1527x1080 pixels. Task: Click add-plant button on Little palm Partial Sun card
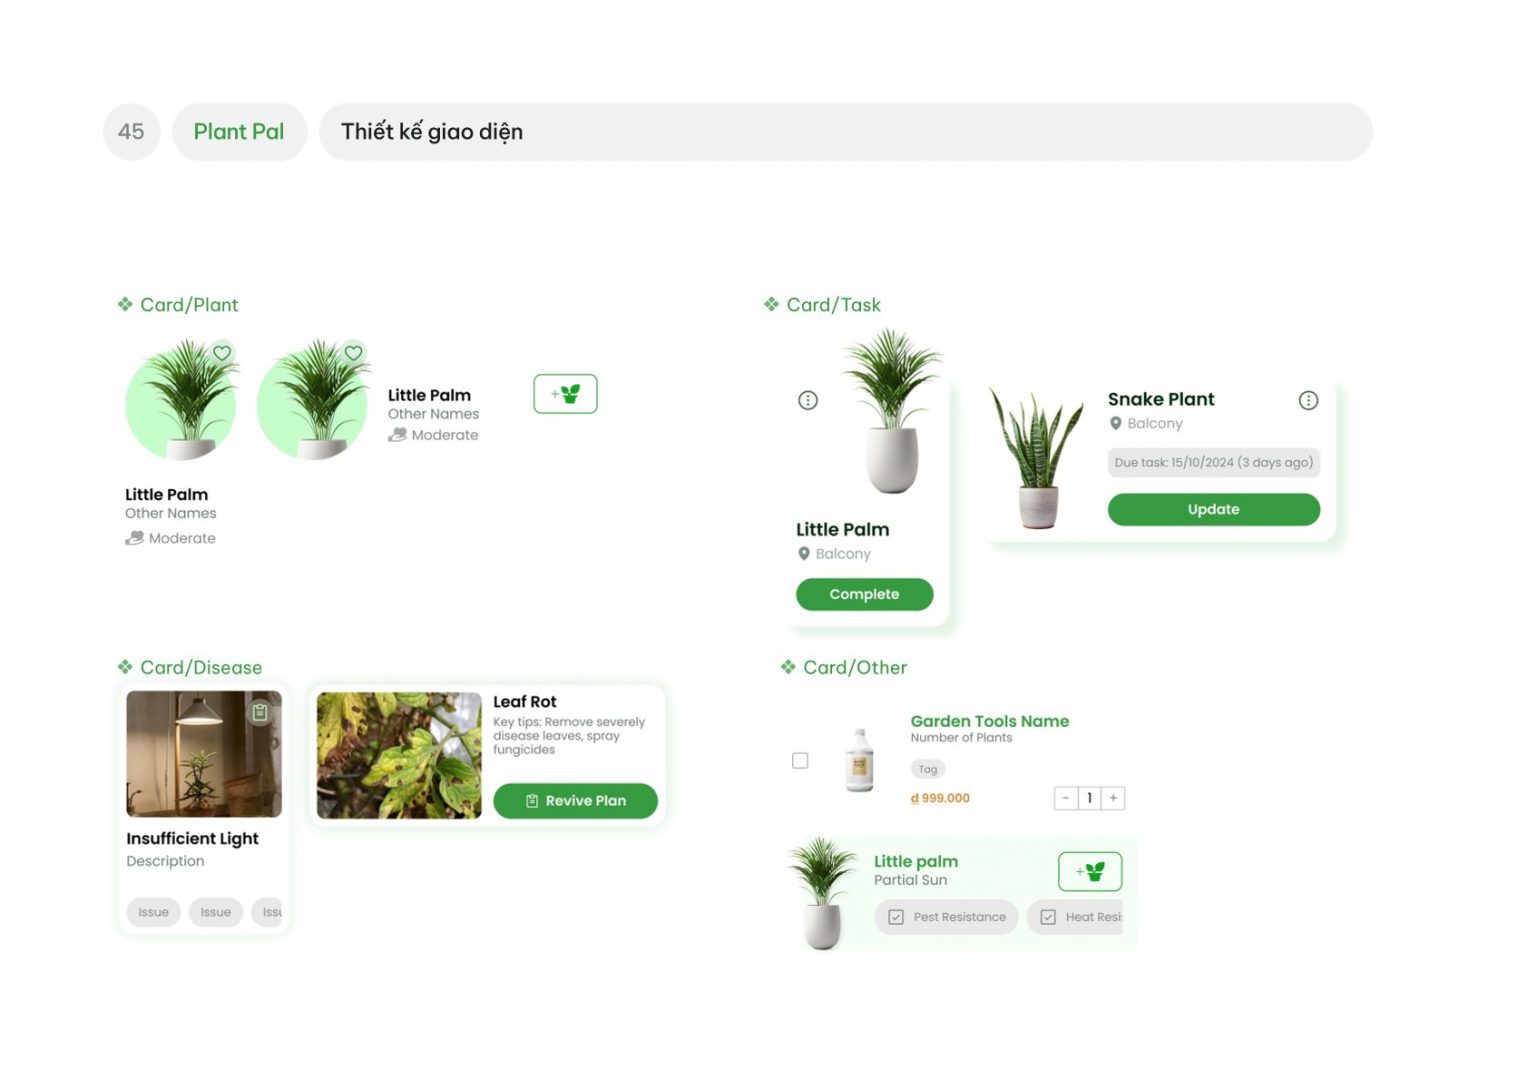(1090, 872)
